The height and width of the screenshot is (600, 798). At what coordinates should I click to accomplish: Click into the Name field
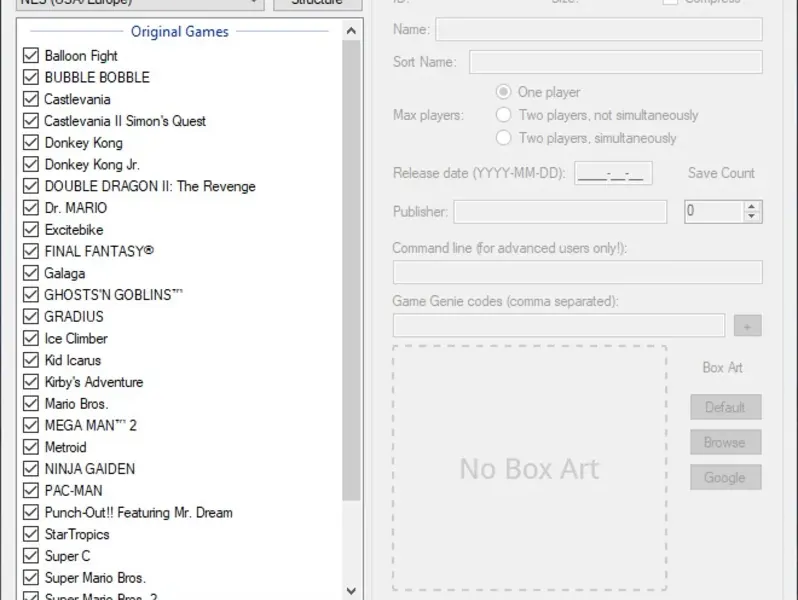pyautogui.click(x=599, y=29)
